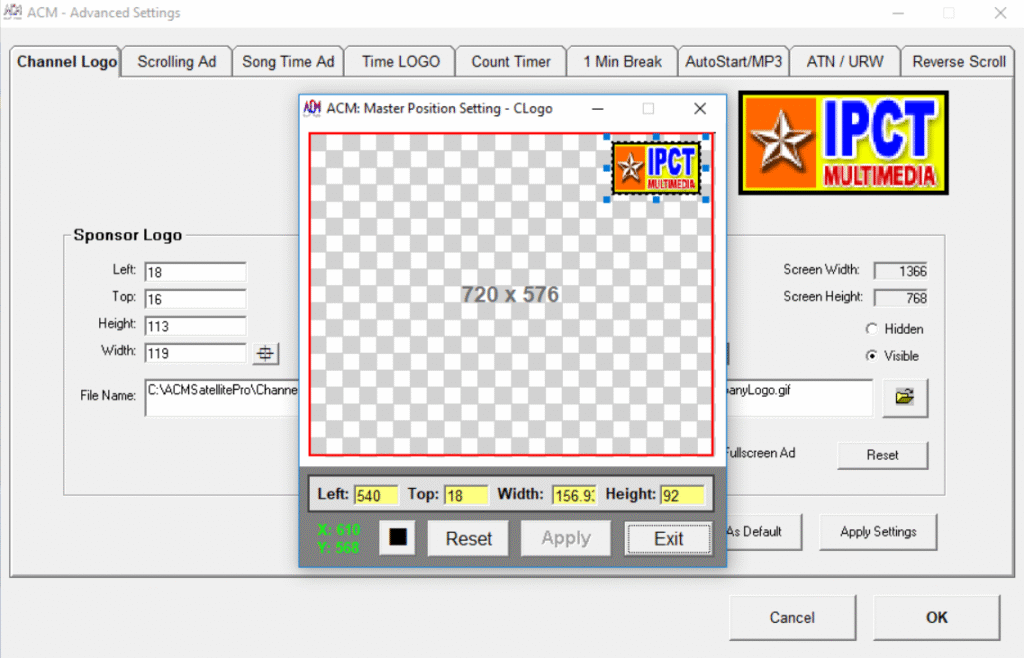Exit the Master Position Setting dialog
Screen dimensions: 1024x658
point(668,538)
